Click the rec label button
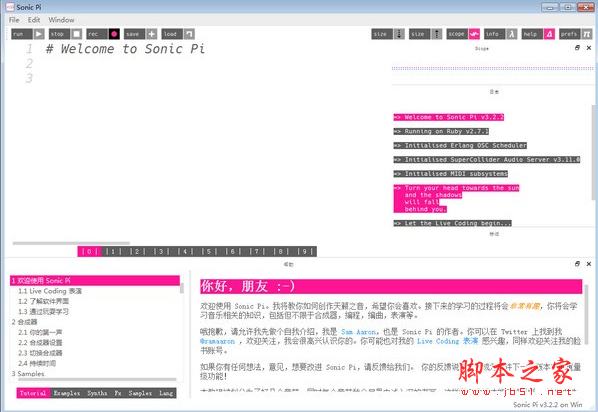Viewport: 598px width, 412px height. pyautogui.click(x=97, y=34)
